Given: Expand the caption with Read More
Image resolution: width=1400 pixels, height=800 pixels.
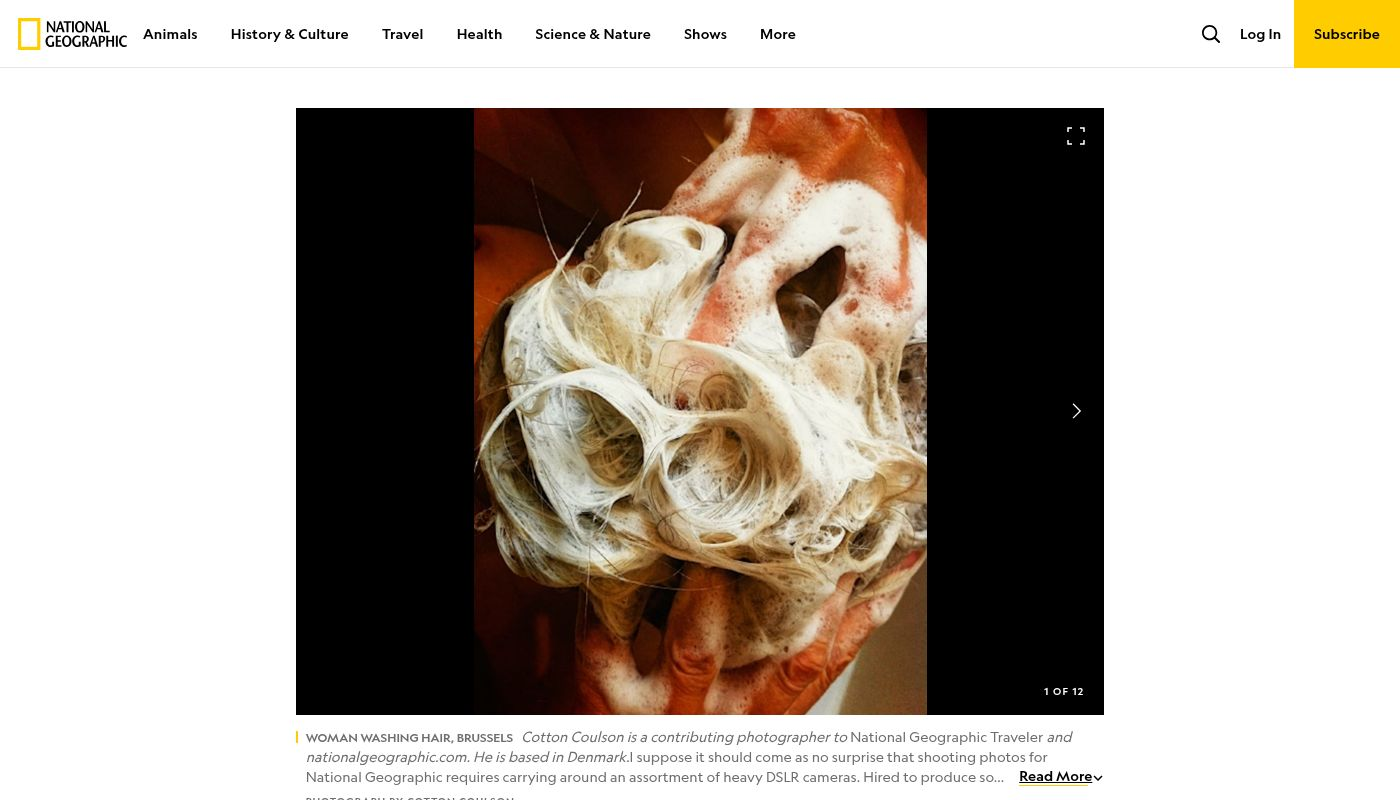Looking at the screenshot, I should pyautogui.click(x=1054, y=776).
